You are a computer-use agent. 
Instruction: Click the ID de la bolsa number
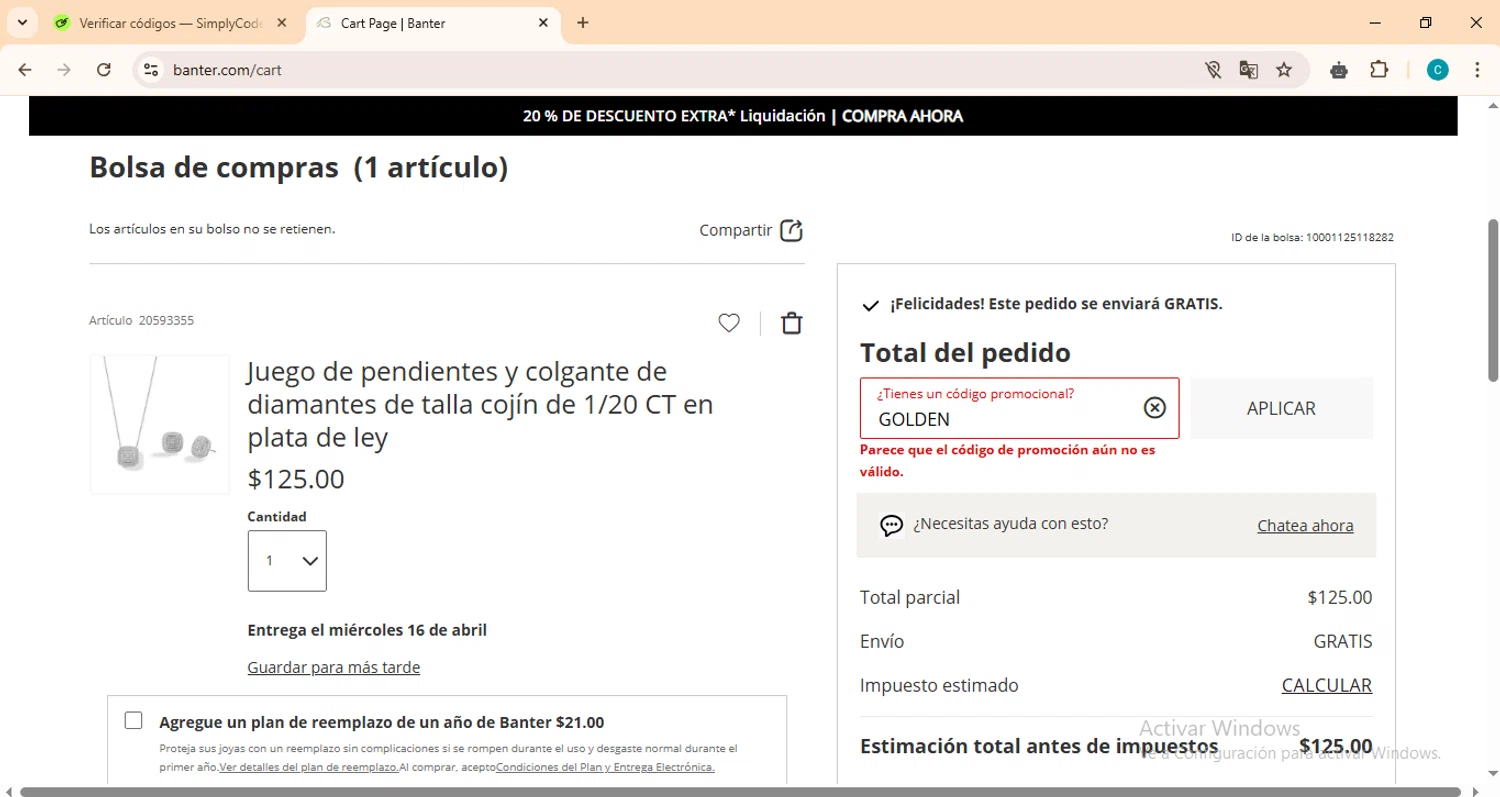tap(1312, 237)
